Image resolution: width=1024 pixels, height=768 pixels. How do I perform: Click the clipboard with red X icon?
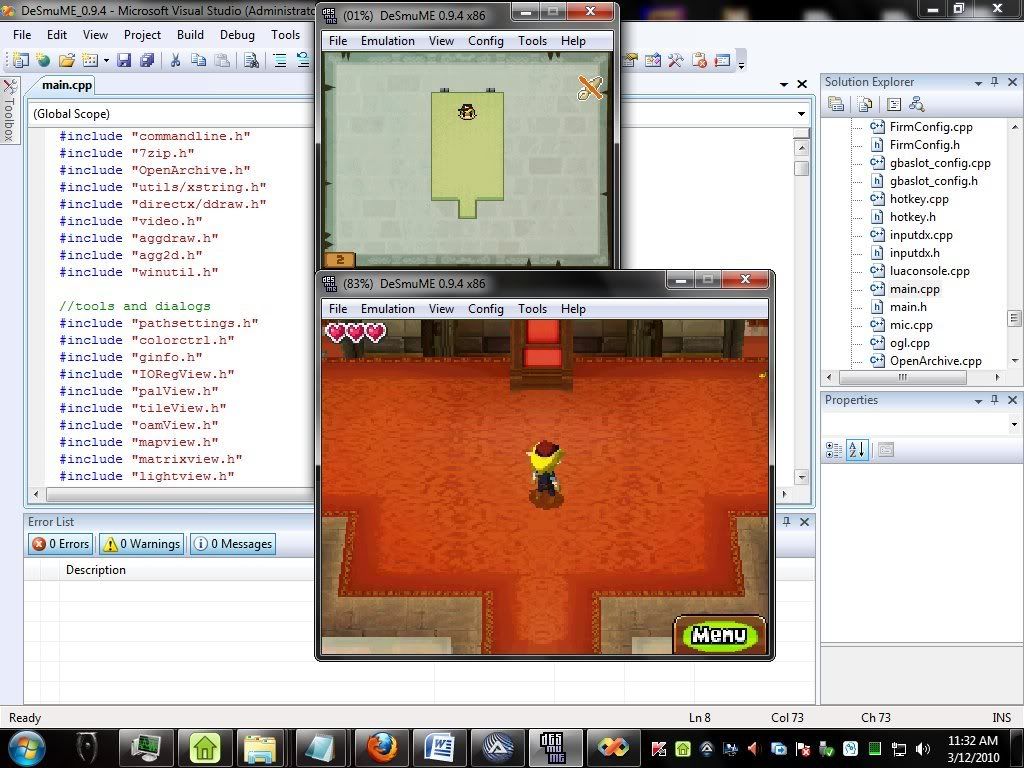pos(699,60)
